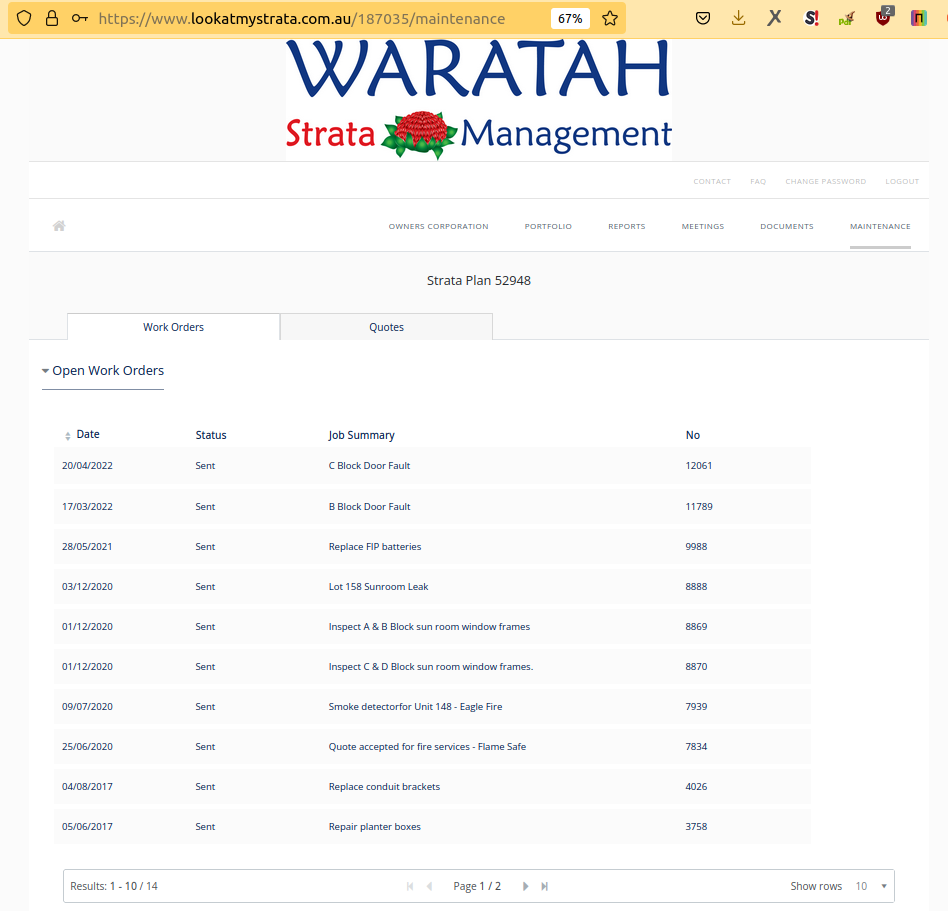This screenshot has height=911, width=948.
Task: Go to previous page arrow
Action: pos(429,886)
